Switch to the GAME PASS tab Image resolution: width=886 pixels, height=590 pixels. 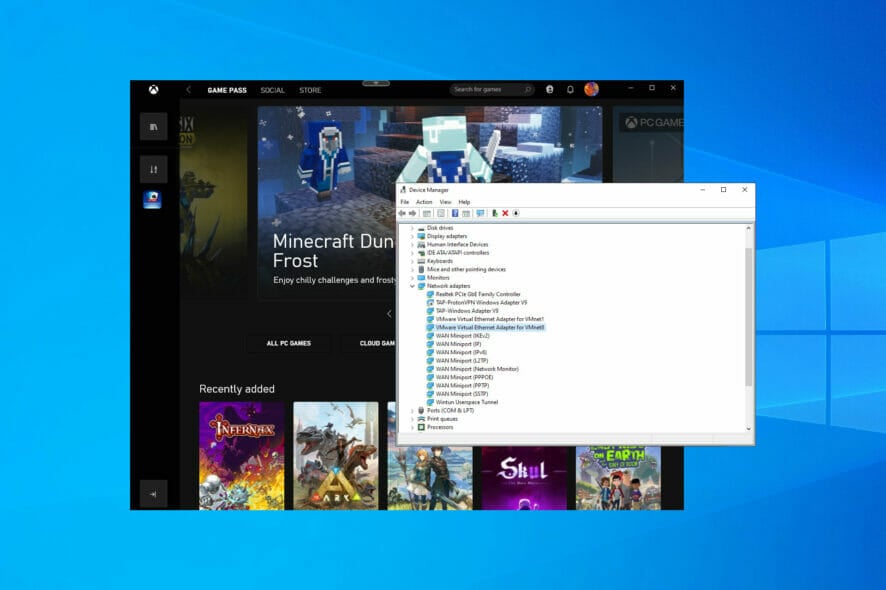pyautogui.click(x=227, y=90)
